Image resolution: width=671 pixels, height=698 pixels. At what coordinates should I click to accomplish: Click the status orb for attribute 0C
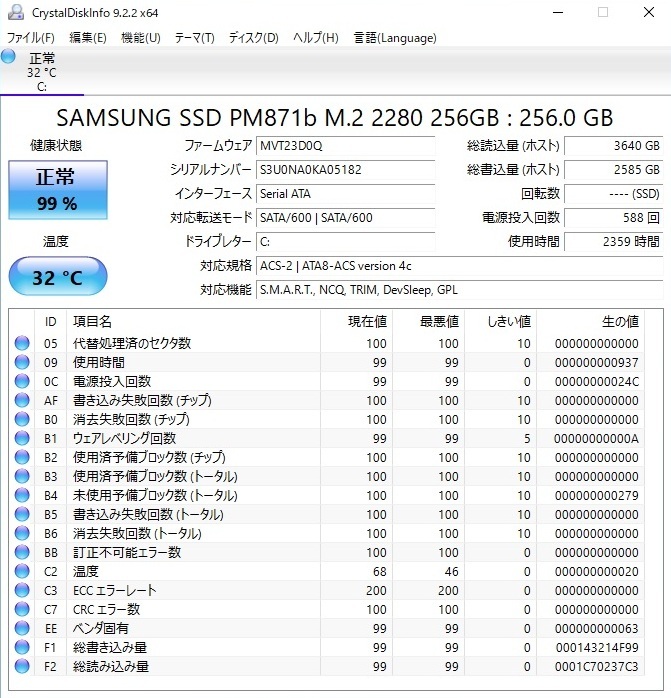[x=22, y=381]
